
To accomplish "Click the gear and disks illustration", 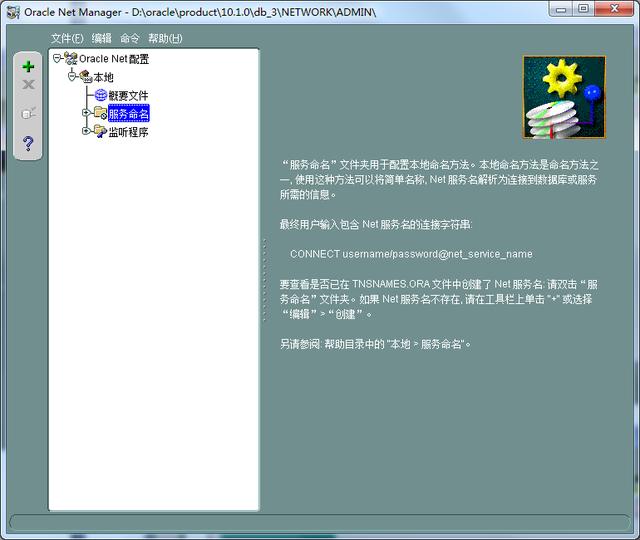I will [564, 97].
